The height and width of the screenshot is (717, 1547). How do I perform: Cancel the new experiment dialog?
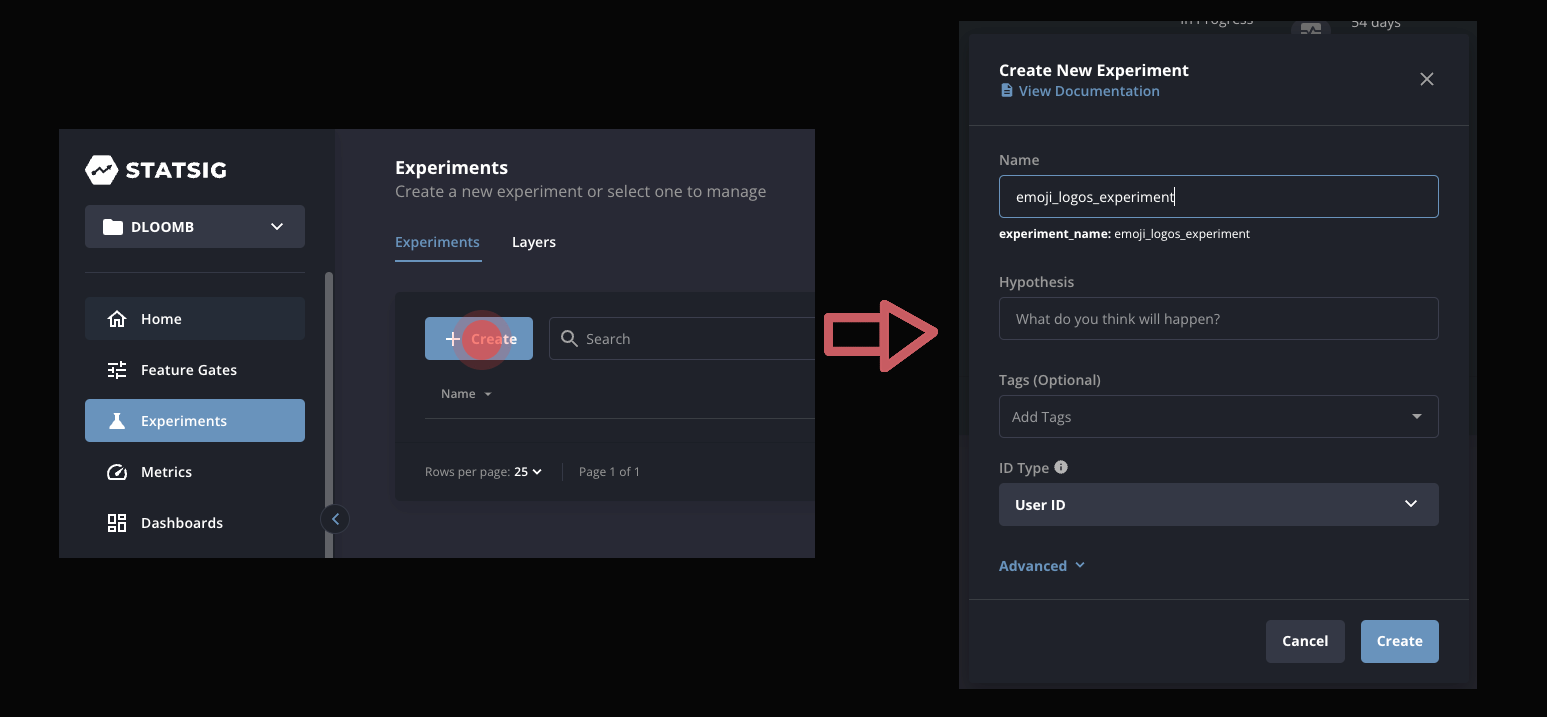[x=1305, y=642]
